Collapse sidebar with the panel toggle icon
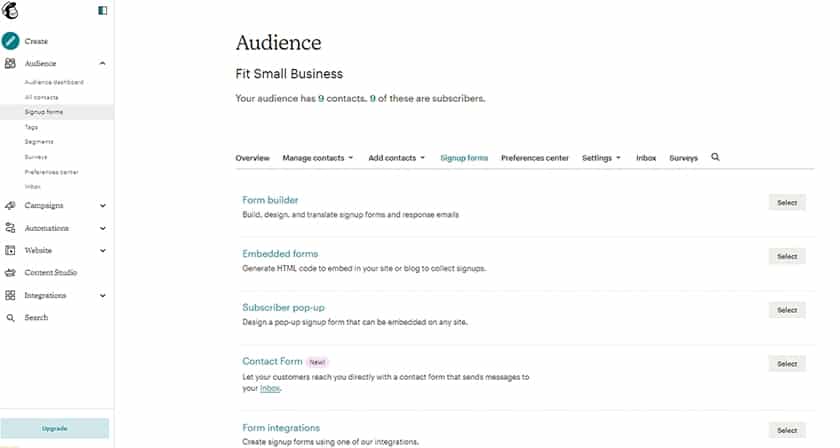The image size is (840, 448). [103, 11]
